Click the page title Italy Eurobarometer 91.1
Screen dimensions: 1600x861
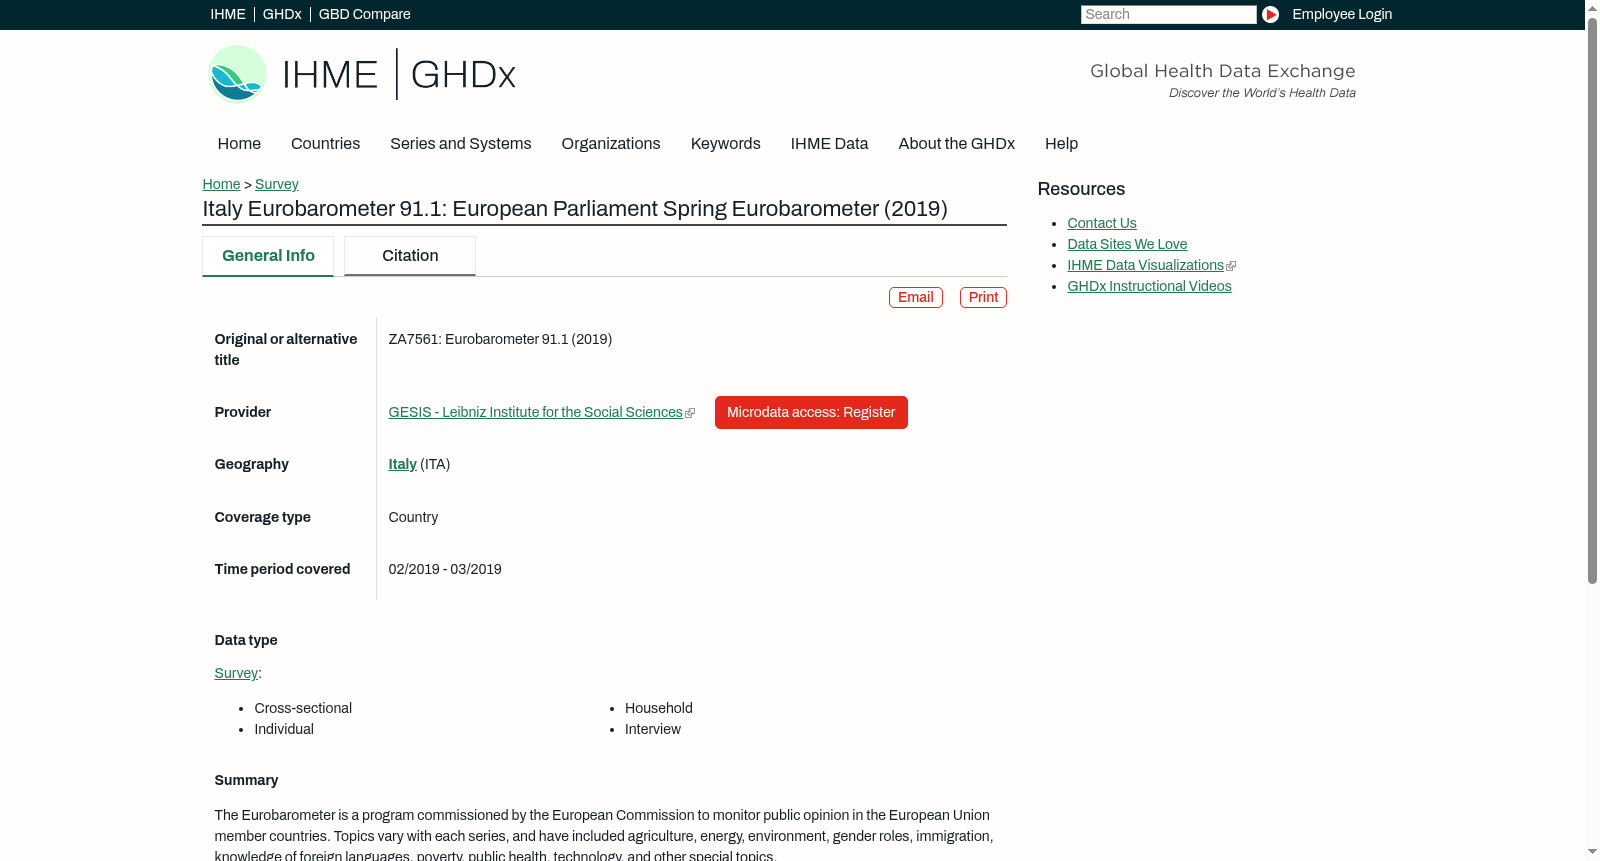coord(575,209)
